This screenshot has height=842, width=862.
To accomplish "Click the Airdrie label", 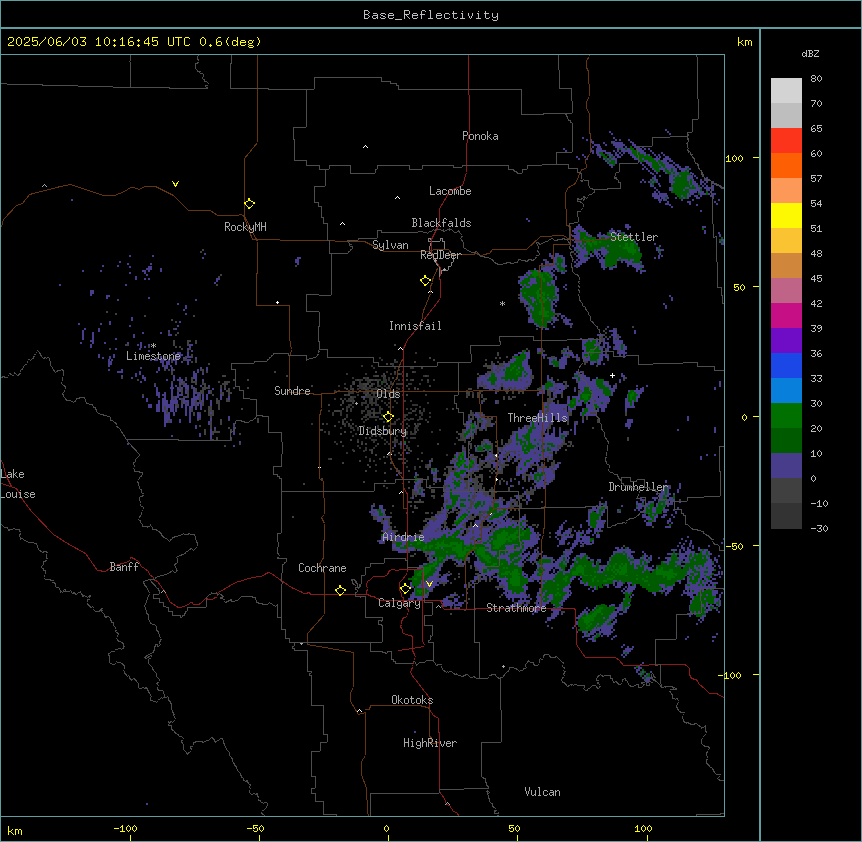I will click(x=404, y=537).
